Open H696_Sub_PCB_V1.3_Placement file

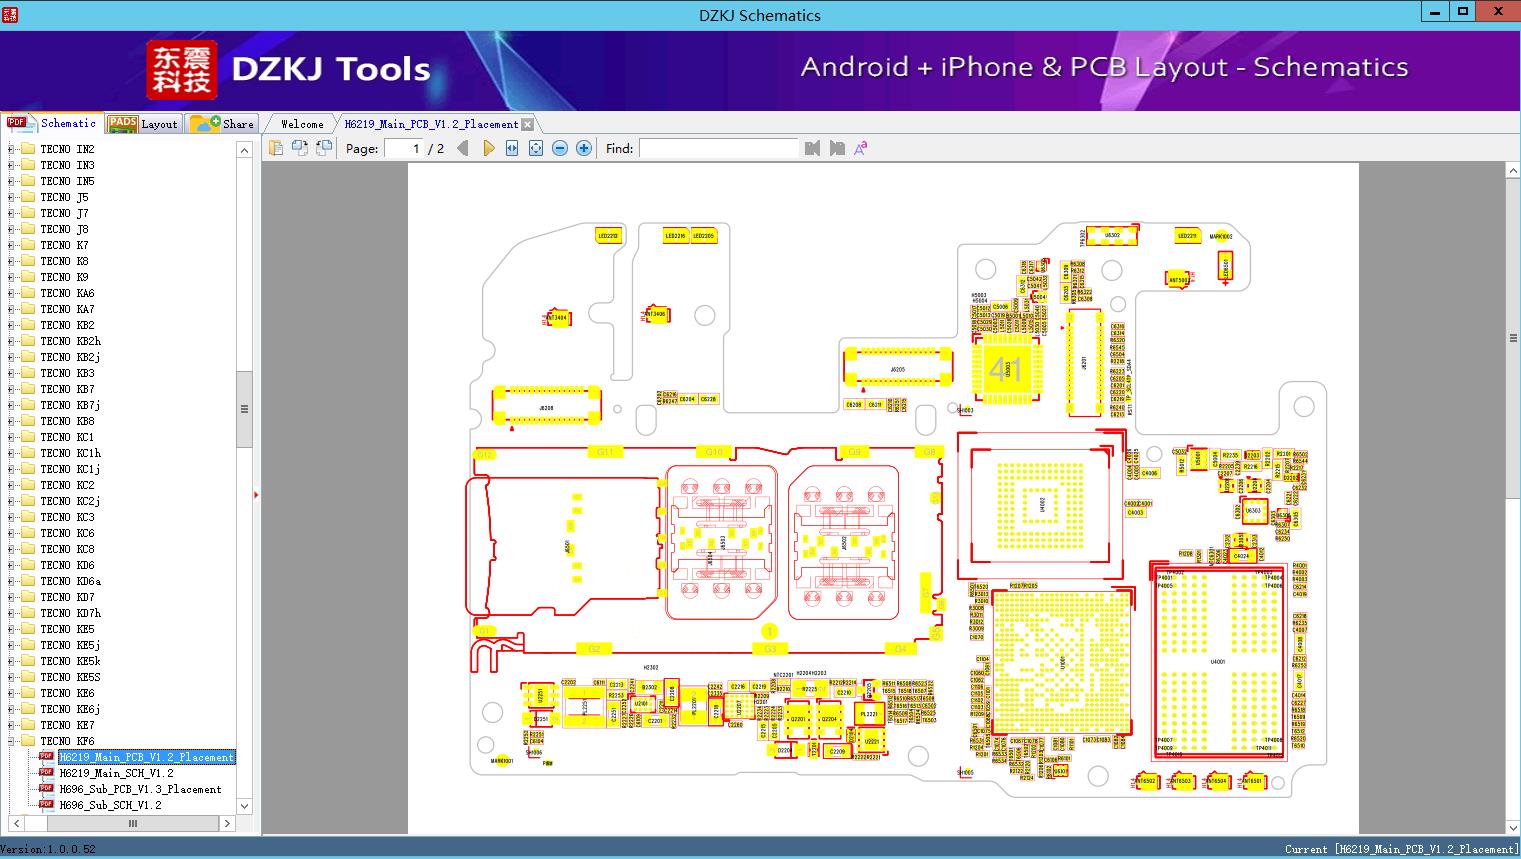(x=140, y=789)
